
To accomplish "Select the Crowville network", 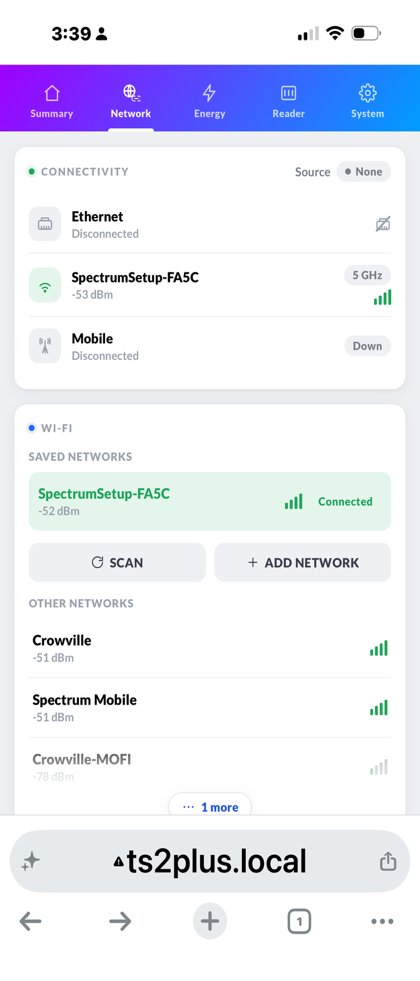I will click(x=210, y=648).
